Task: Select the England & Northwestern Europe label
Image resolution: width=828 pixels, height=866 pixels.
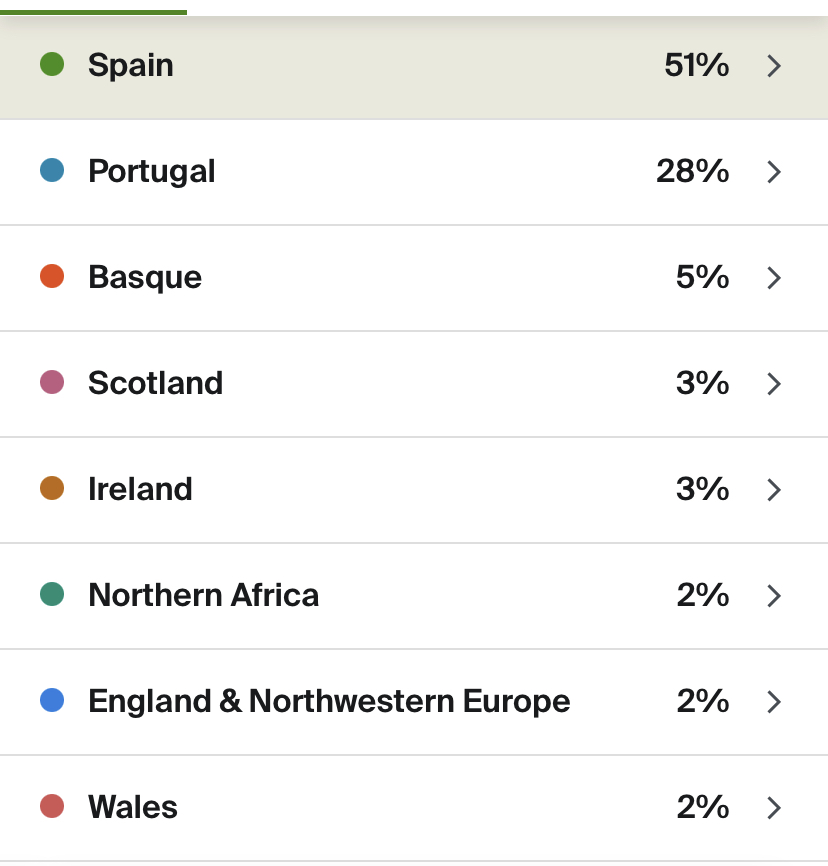Action: 329,702
